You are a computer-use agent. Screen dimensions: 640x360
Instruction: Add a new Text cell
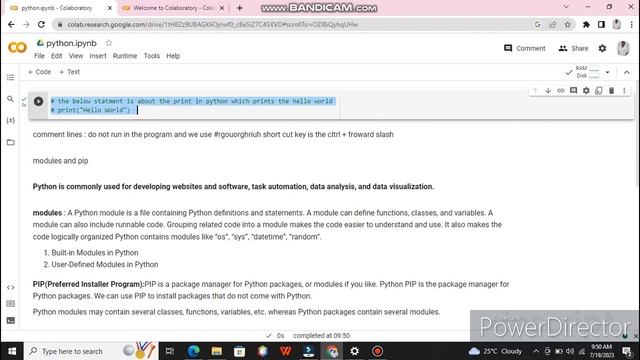click(x=69, y=72)
